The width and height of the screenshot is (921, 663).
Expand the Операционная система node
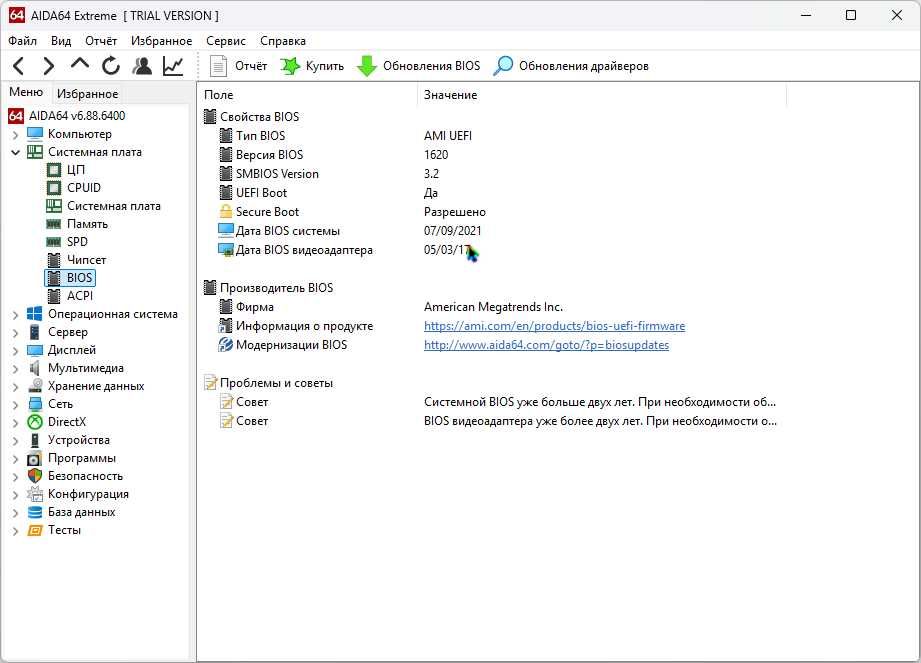[x=15, y=315]
